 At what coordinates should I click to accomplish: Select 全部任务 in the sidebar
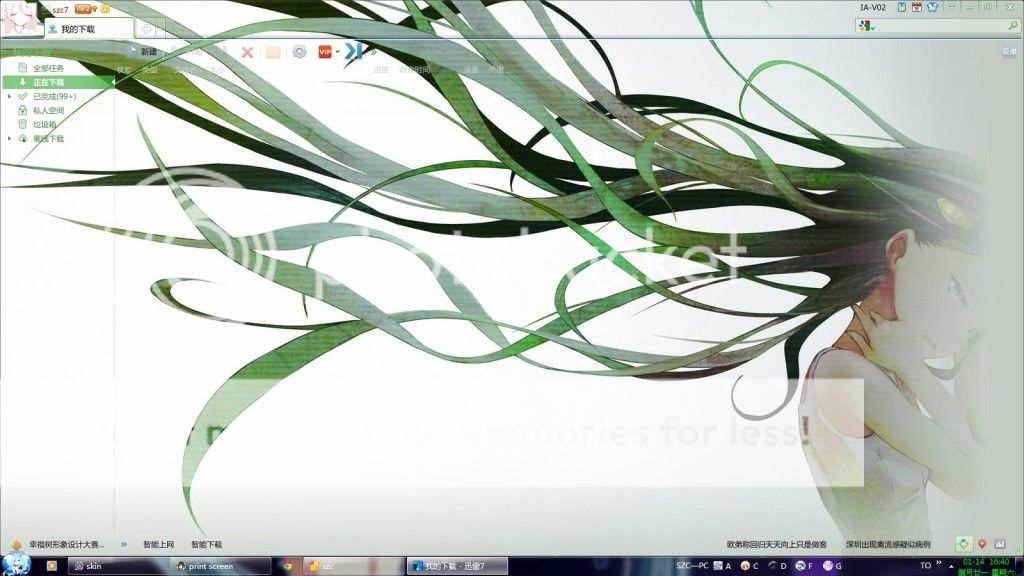point(48,68)
